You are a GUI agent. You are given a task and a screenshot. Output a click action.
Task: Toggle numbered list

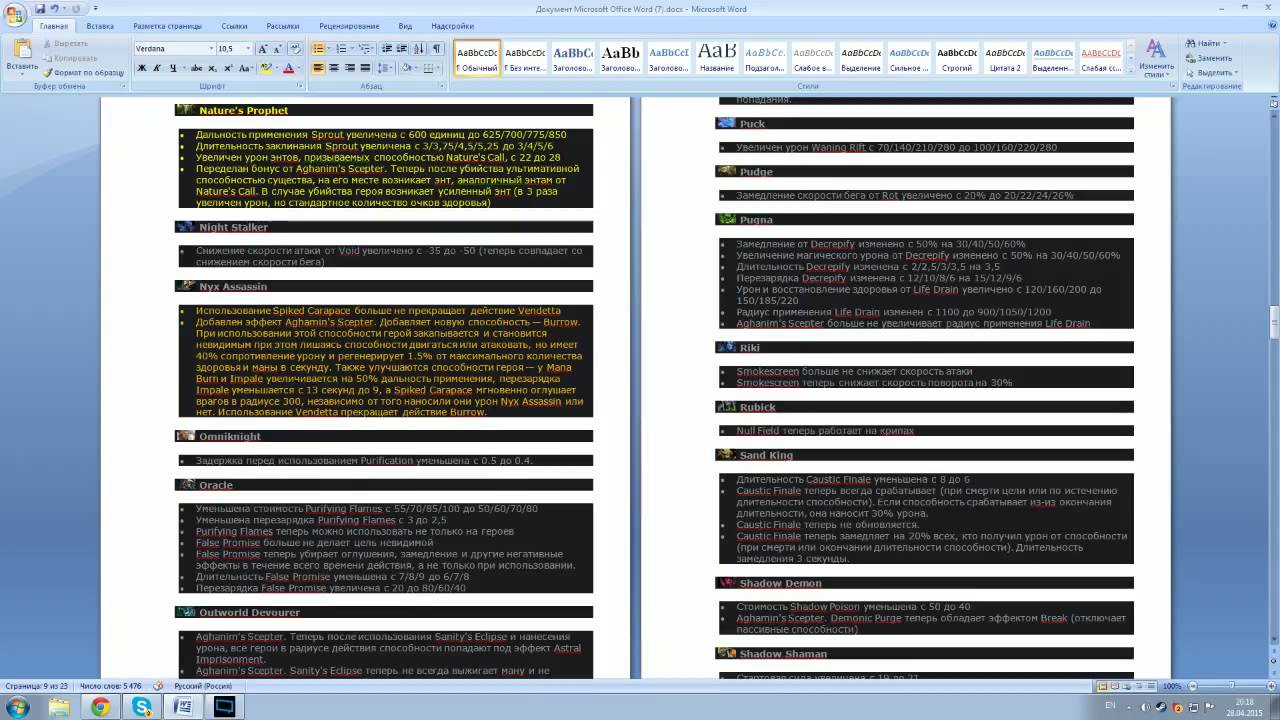(x=342, y=48)
